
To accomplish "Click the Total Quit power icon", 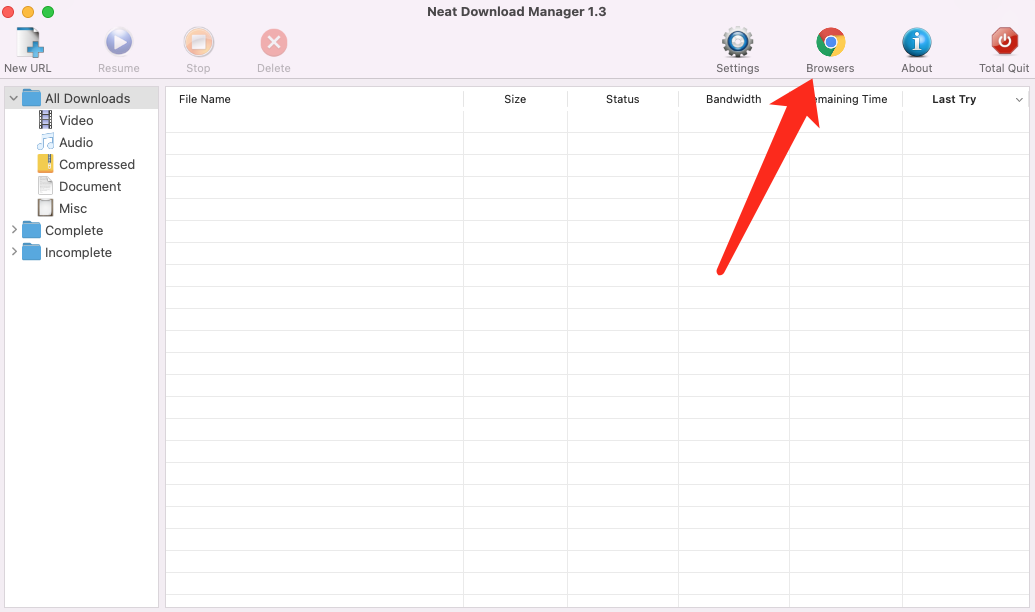I will pos(1004,42).
